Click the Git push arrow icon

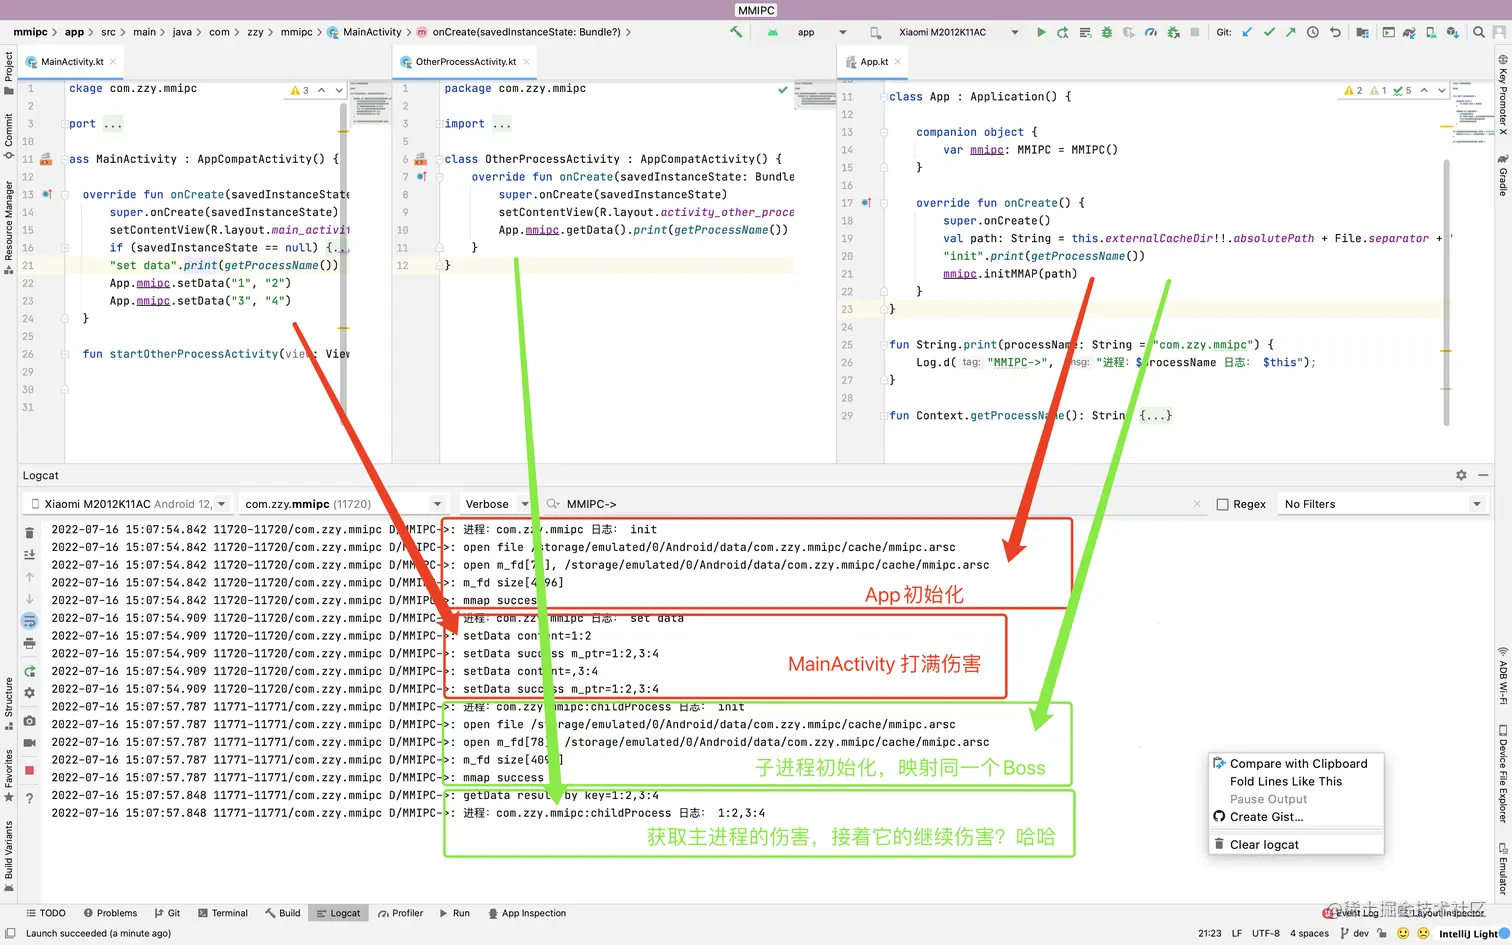pos(1291,32)
